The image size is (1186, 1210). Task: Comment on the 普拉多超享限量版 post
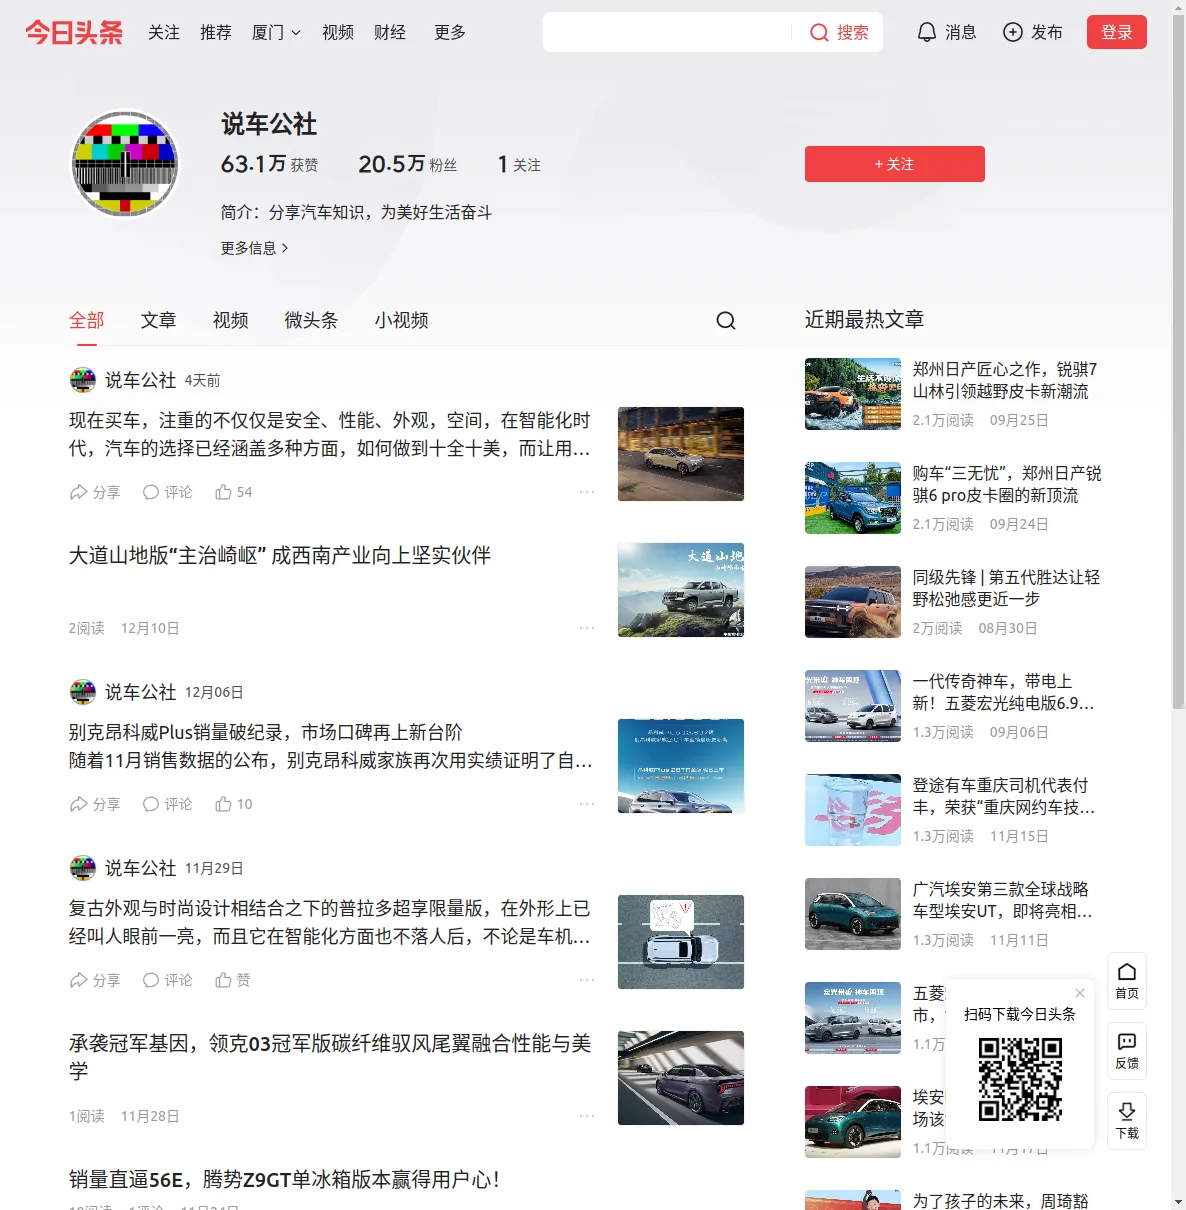point(167,980)
